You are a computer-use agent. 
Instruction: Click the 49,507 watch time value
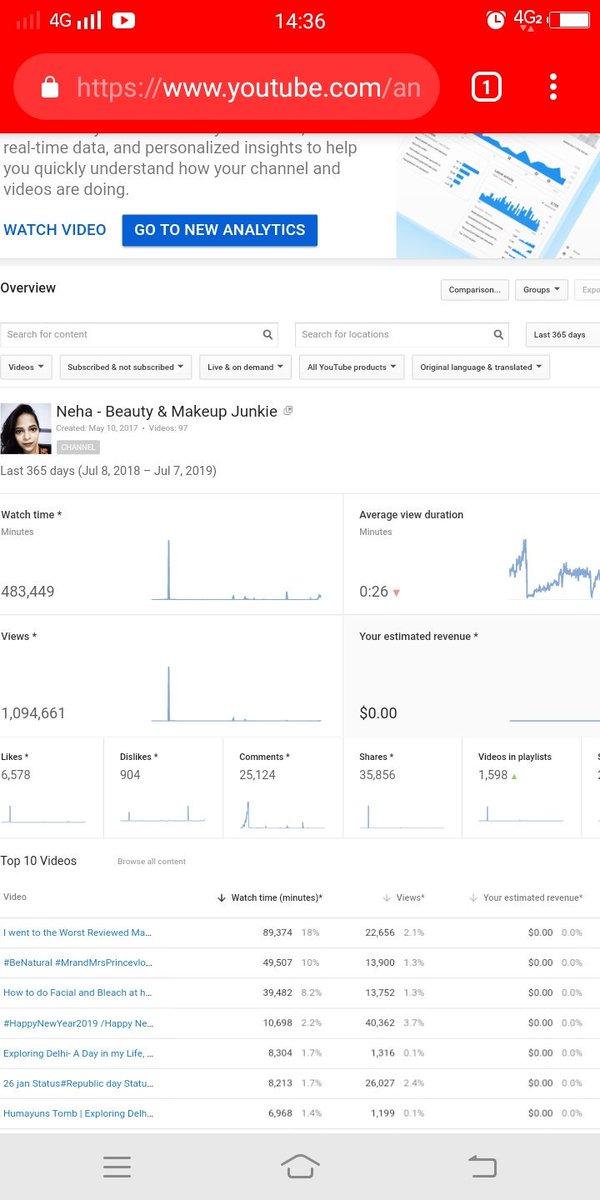(278, 962)
